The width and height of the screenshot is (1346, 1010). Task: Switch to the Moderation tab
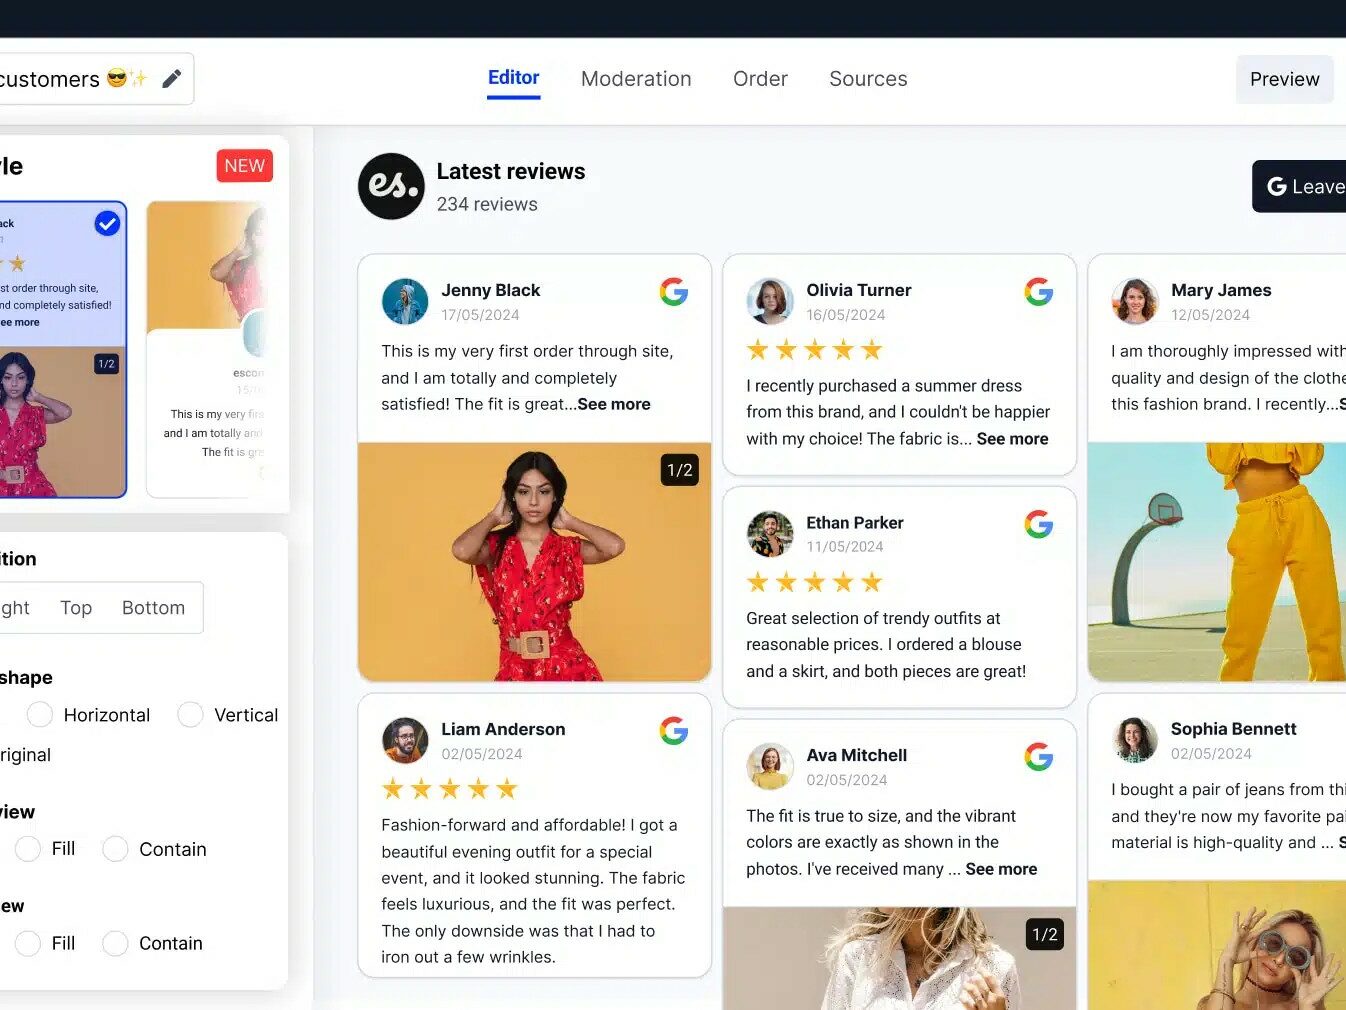tap(636, 79)
